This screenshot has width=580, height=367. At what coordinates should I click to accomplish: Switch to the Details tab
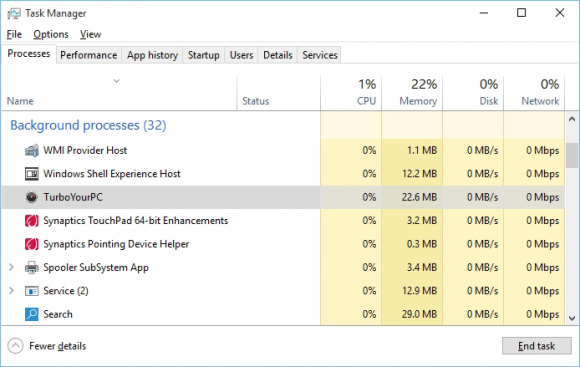pos(278,55)
